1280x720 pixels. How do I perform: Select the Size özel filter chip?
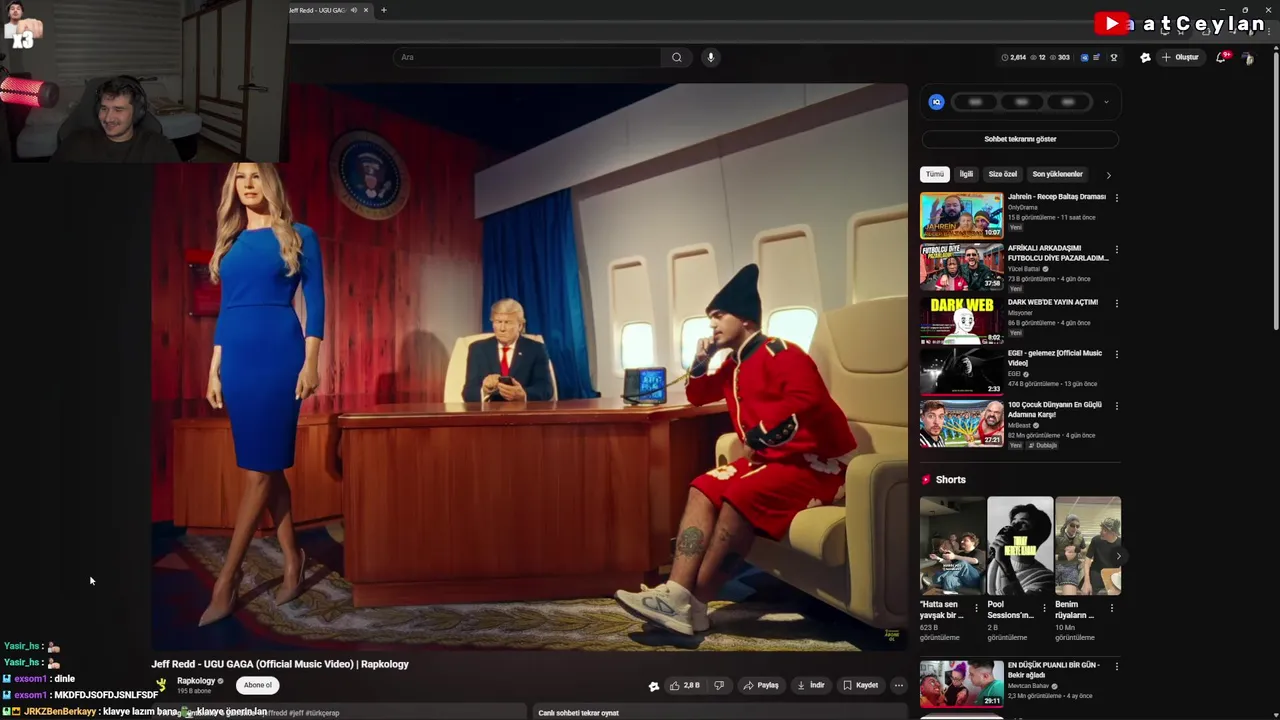(x=1002, y=174)
